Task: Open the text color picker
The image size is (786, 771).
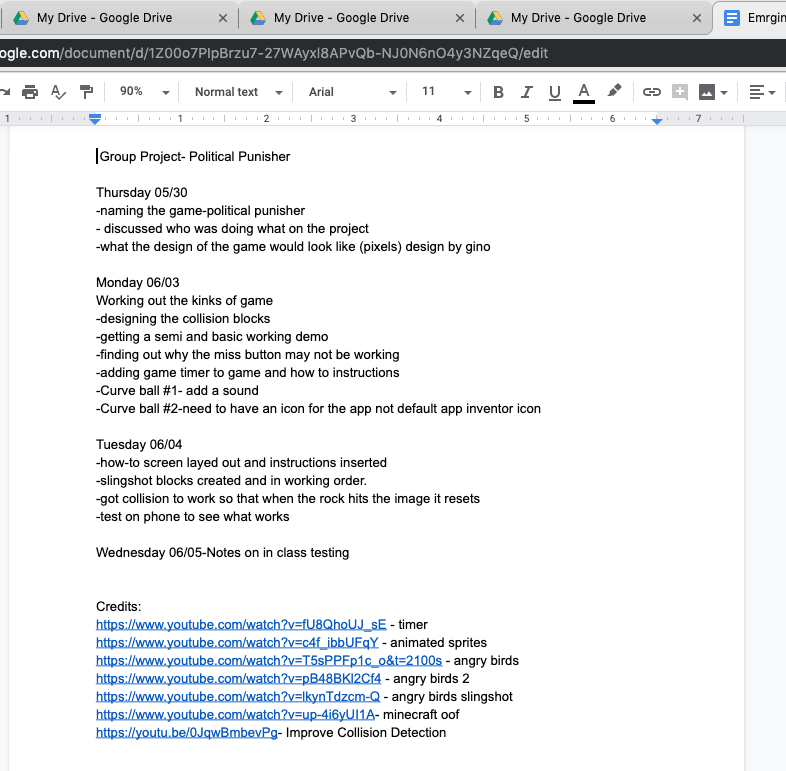Action: [584, 92]
